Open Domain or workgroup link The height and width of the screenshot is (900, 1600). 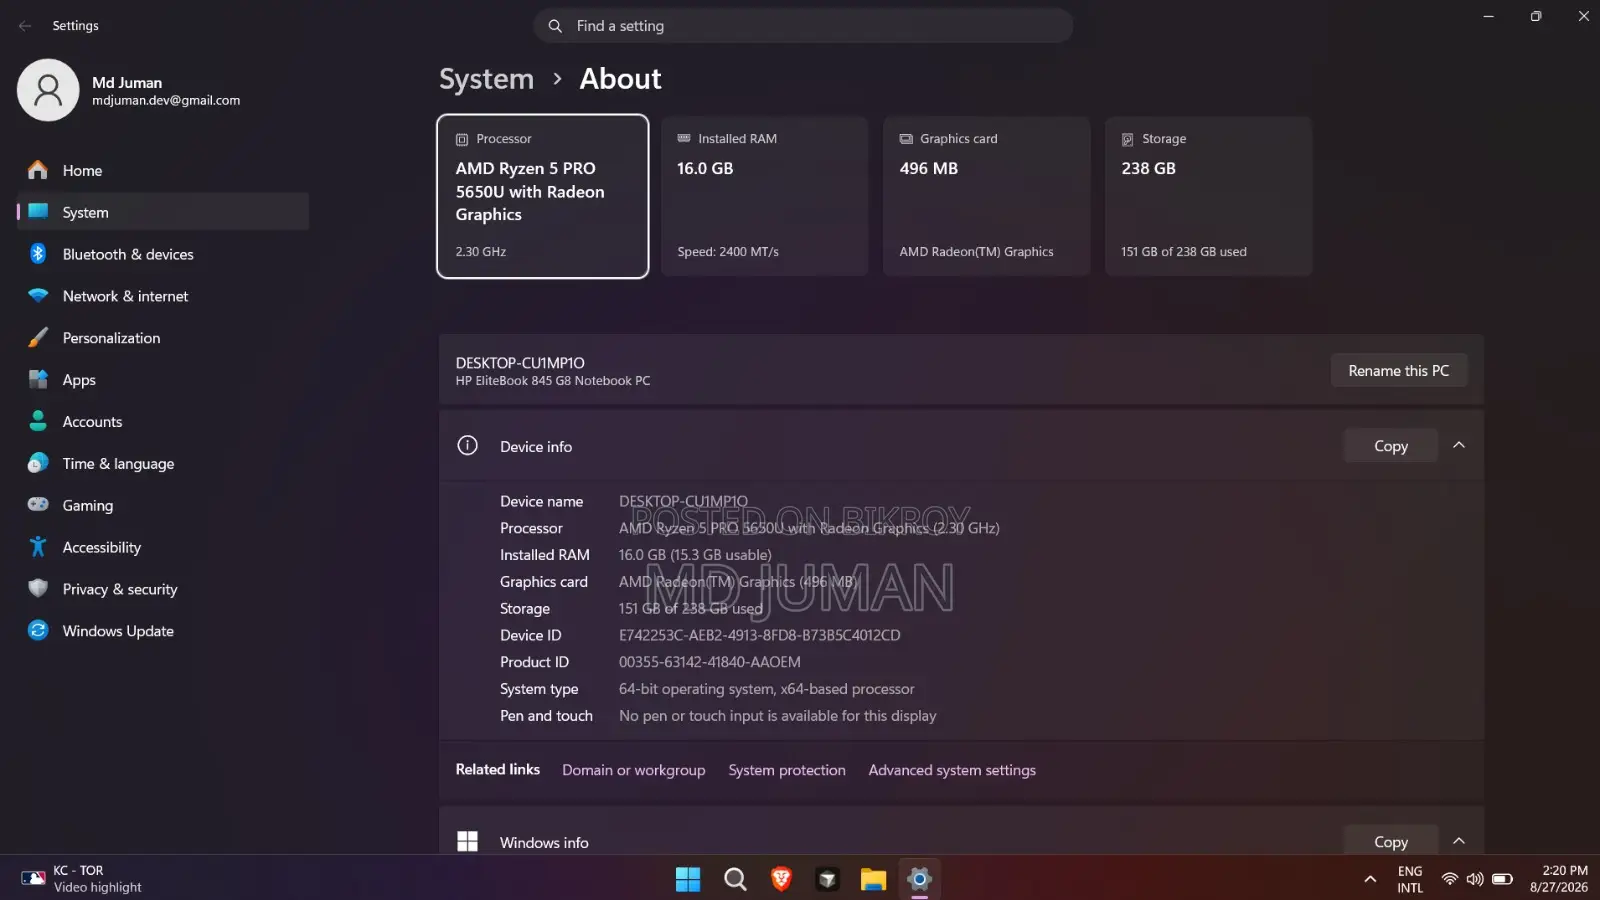coord(634,770)
